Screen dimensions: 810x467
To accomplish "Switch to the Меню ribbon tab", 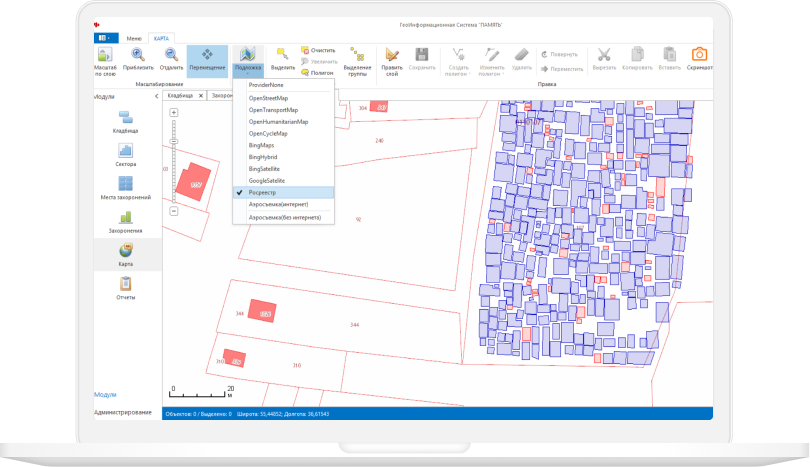I will click(134, 38).
